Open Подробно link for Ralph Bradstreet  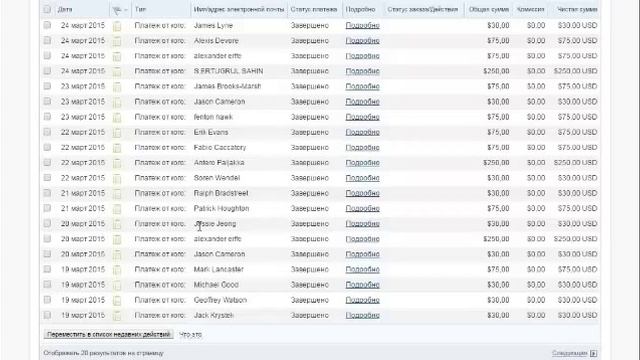pyautogui.click(x=362, y=193)
